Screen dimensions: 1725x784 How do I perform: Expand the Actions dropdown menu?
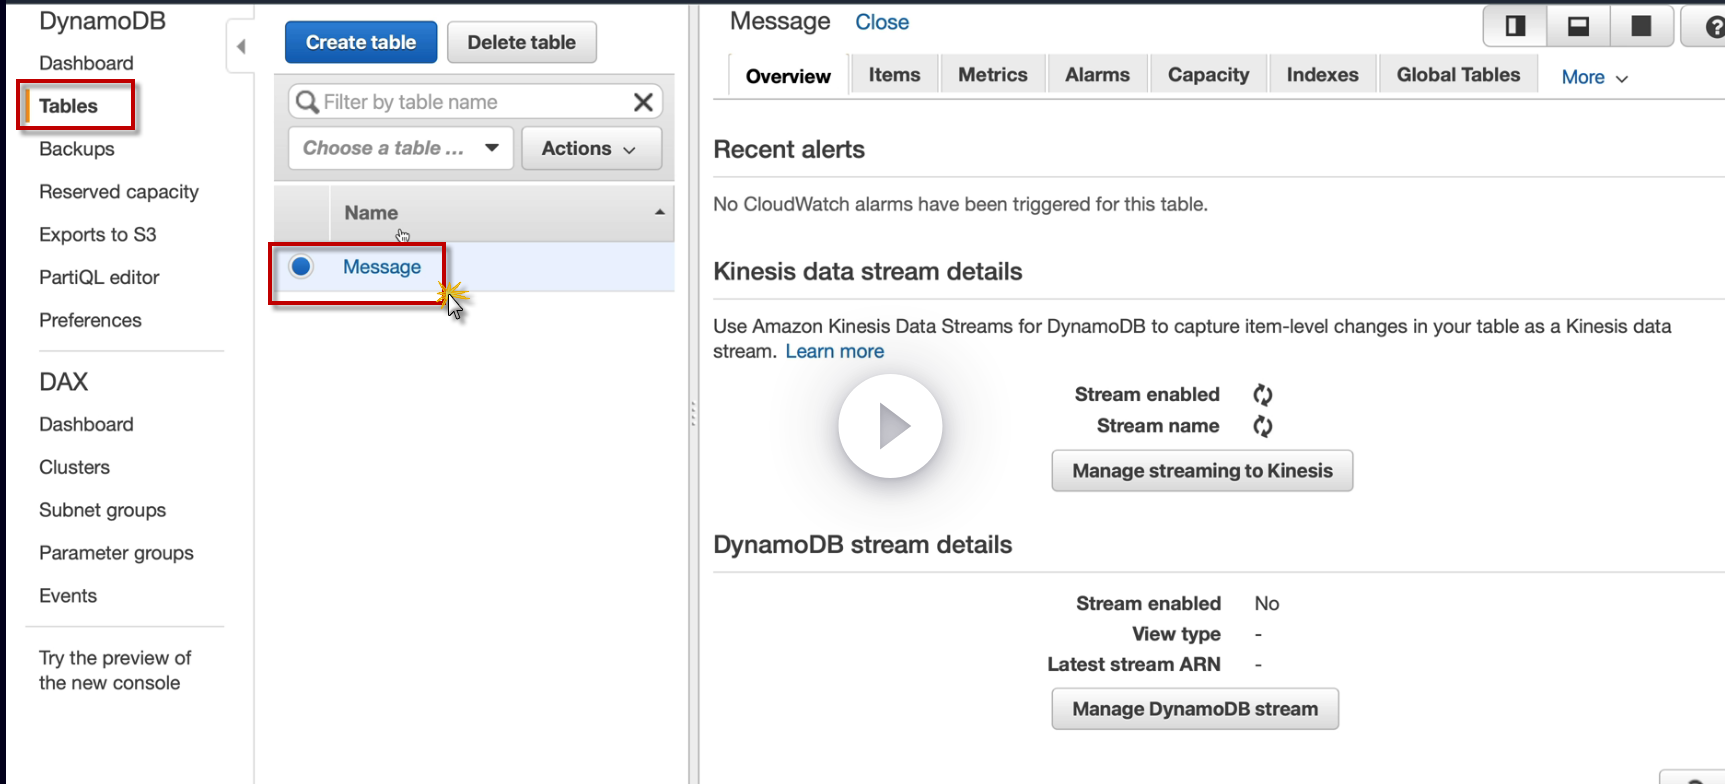coord(590,148)
